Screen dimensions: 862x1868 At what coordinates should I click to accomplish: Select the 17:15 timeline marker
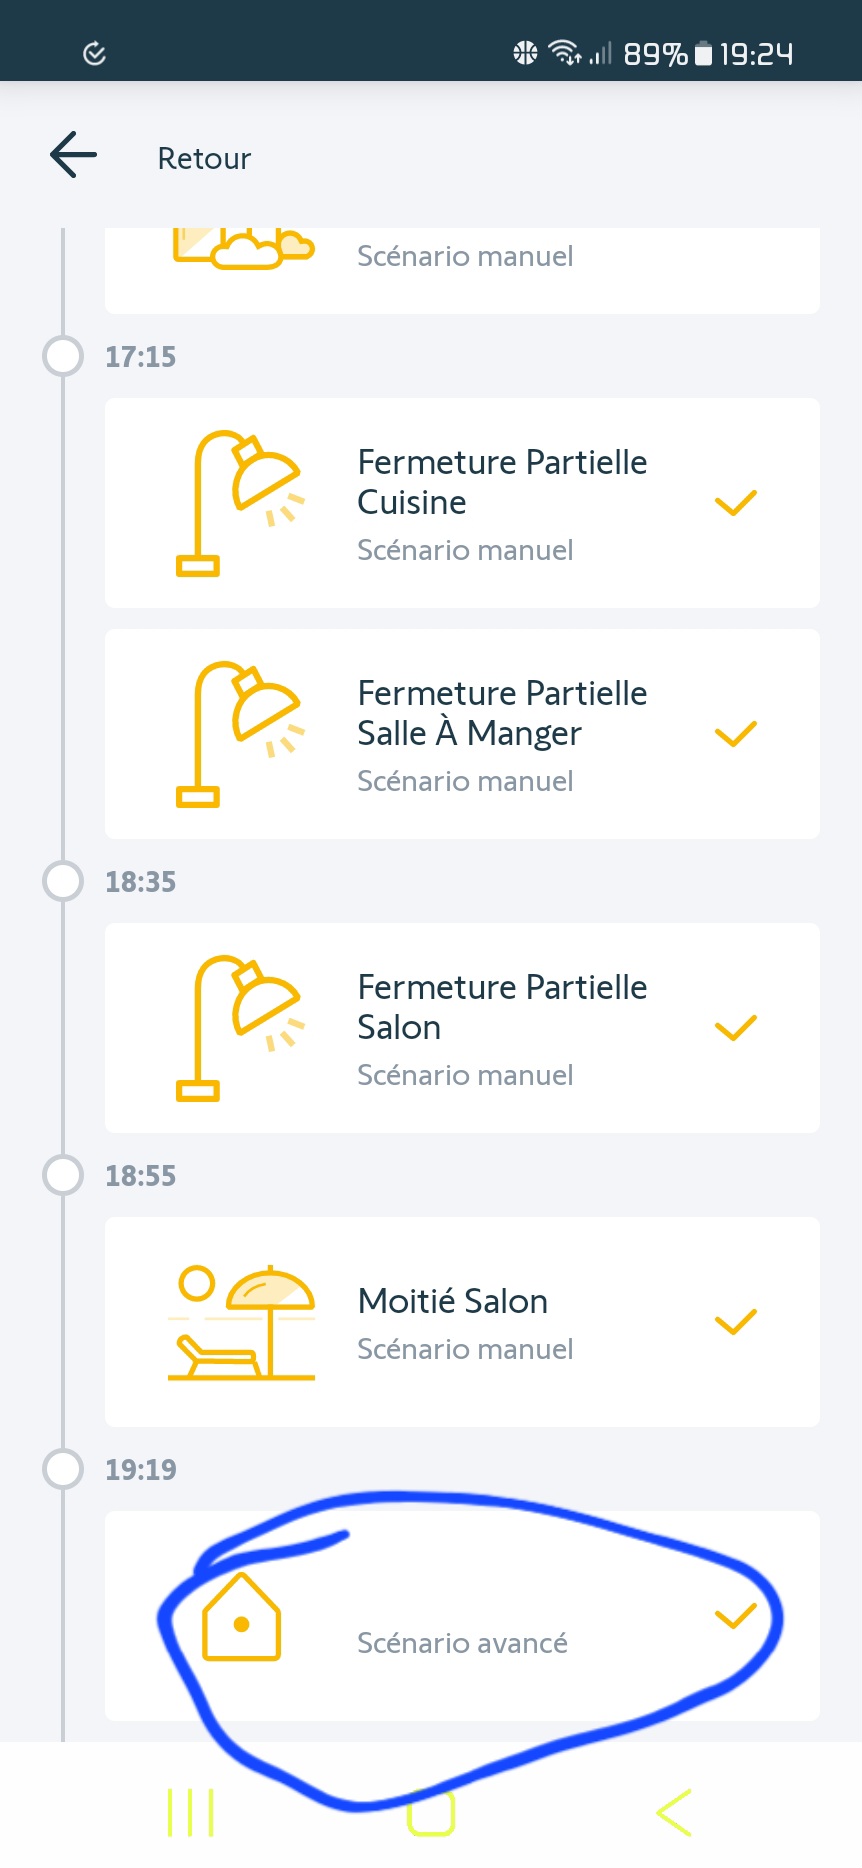tap(63, 356)
